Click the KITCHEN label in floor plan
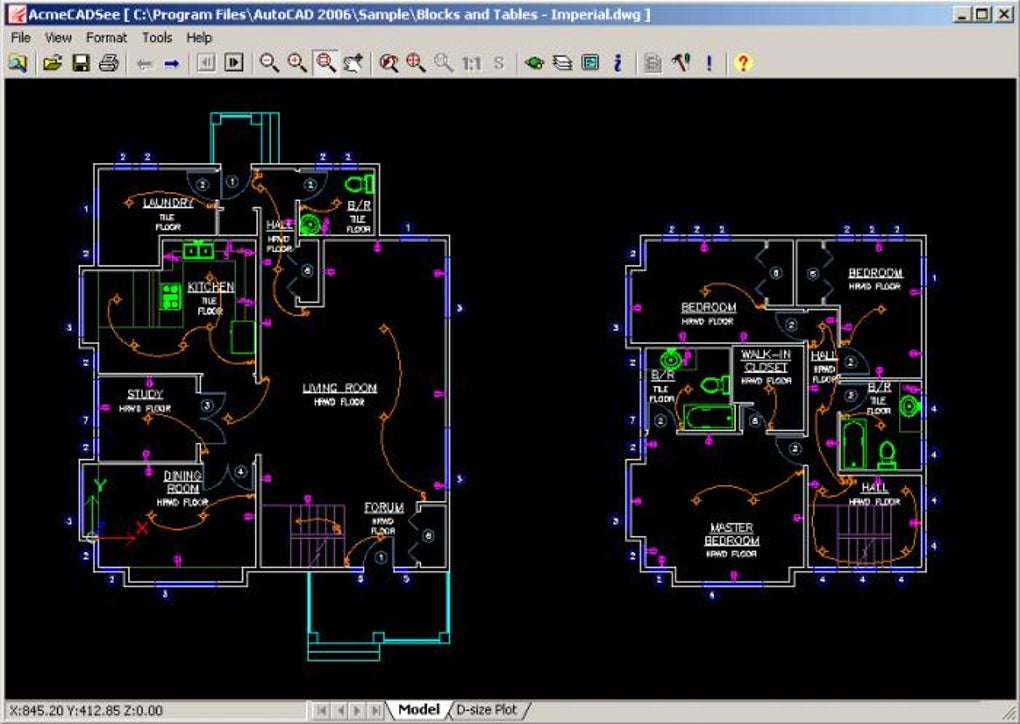This screenshot has width=1020, height=724. (211, 287)
